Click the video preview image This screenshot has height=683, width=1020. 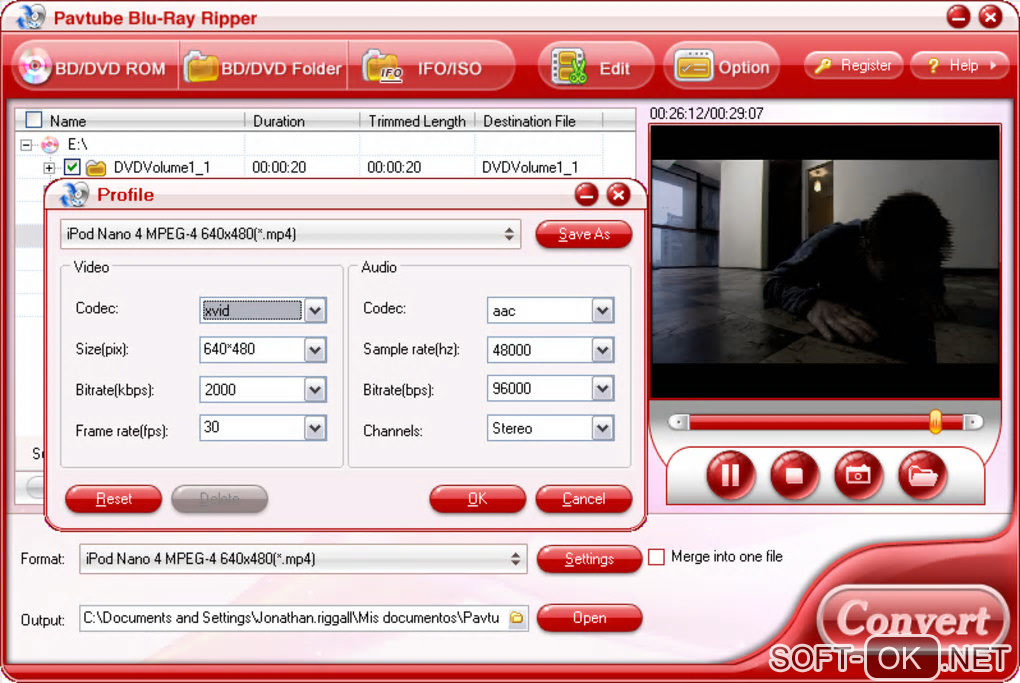pyautogui.click(x=825, y=261)
